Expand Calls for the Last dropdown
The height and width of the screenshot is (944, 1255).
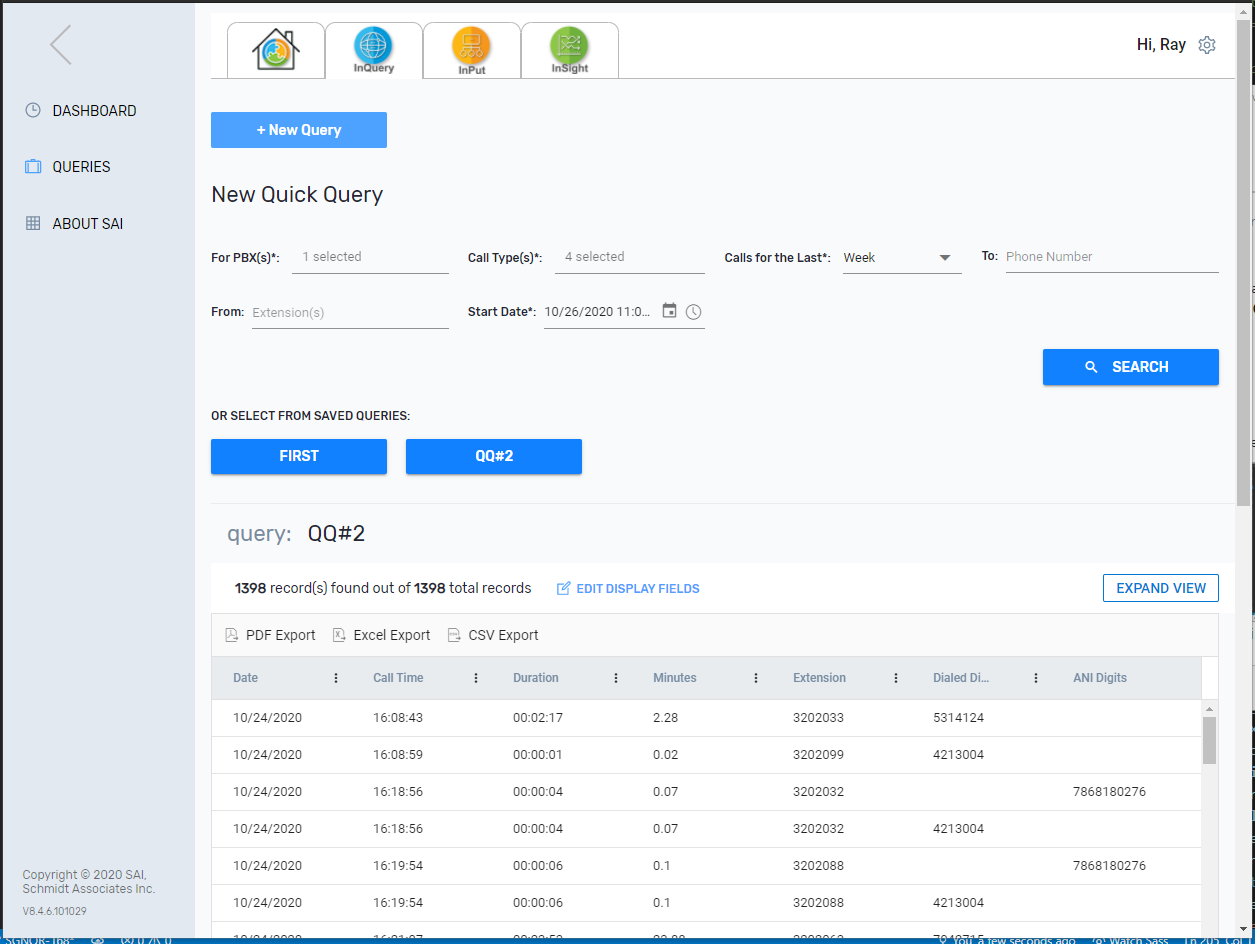[902, 257]
